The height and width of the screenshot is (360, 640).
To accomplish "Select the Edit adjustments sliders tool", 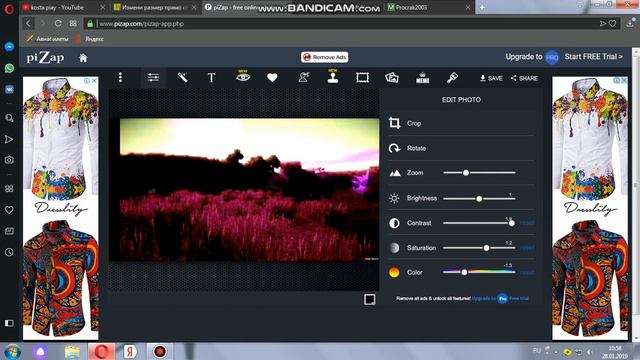I will click(153, 78).
